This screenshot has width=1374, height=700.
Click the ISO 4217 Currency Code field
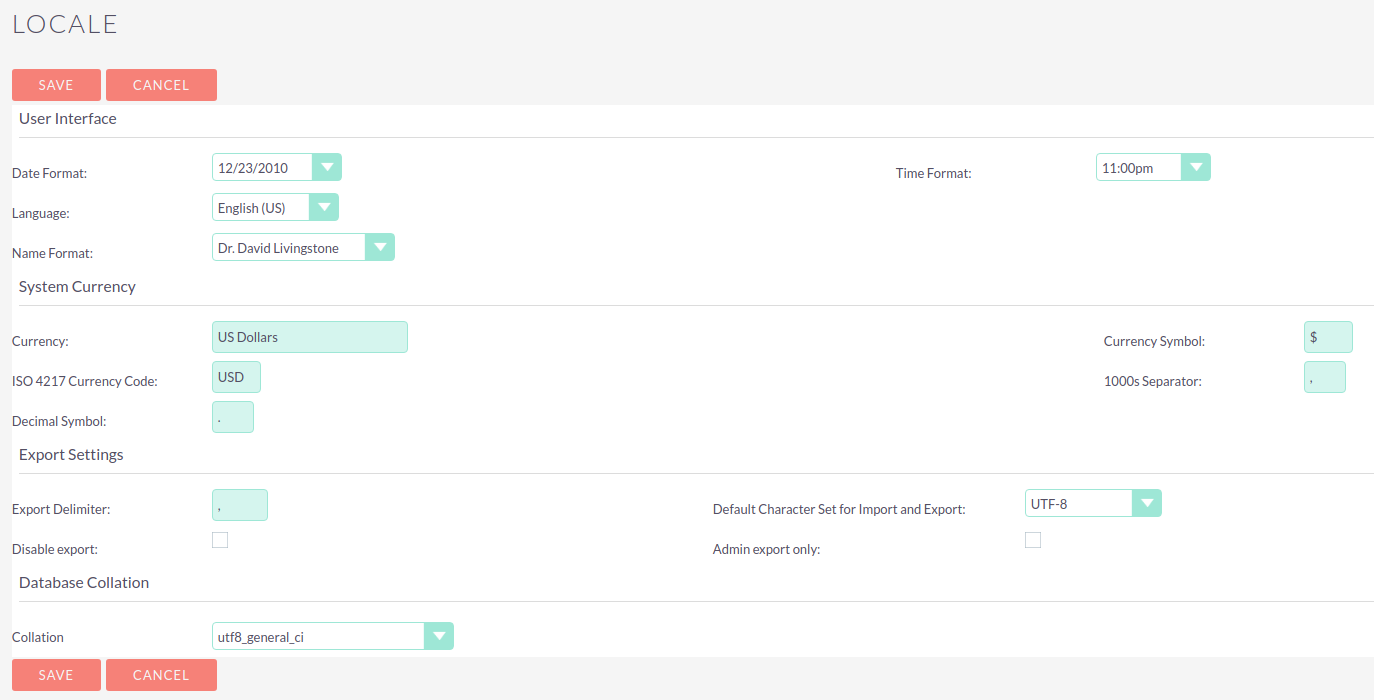pyautogui.click(x=236, y=377)
